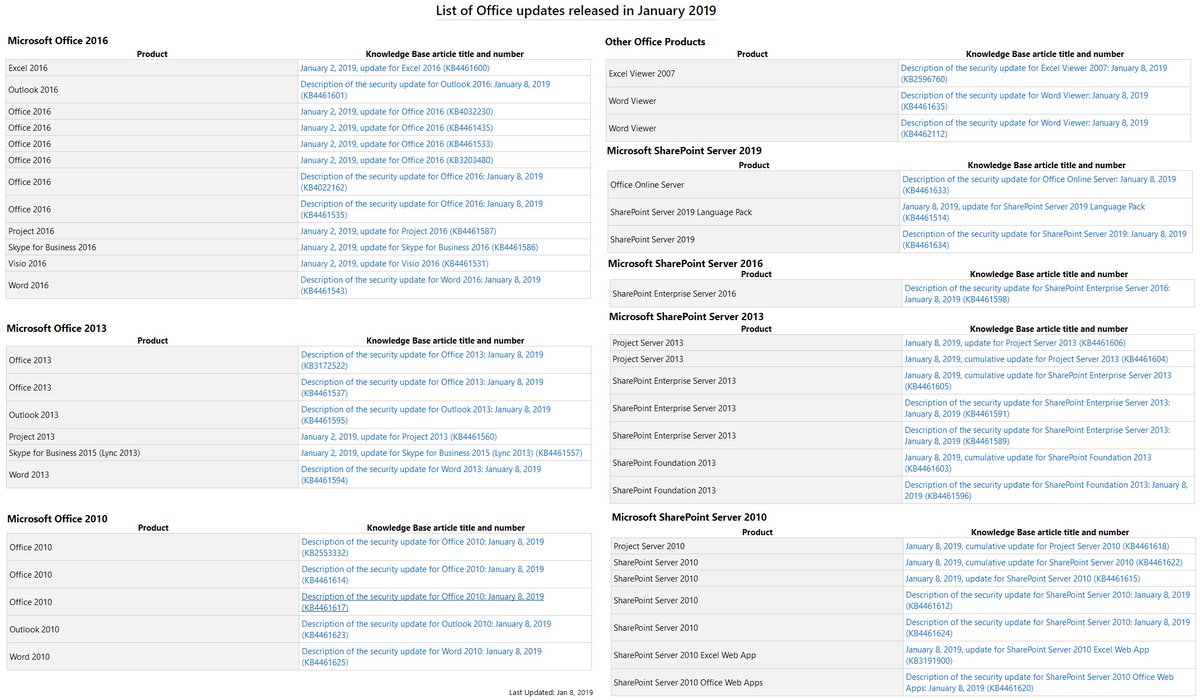The height and width of the screenshot is (700, 1200).
Task: Open SharePoint Enterprise 2013 cumulative update KB4461605
Action: (x=1038, y=380)
